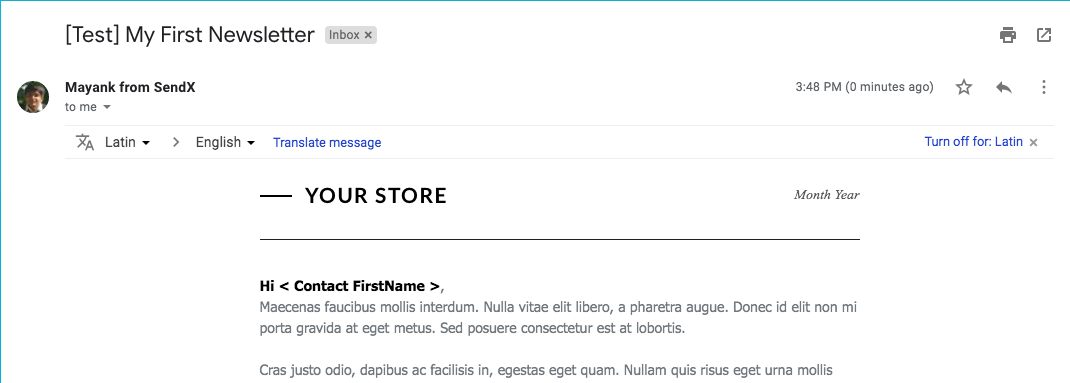Open email in new window icon
This screenshot has height=383, width=1070.
click(1044, 35)
